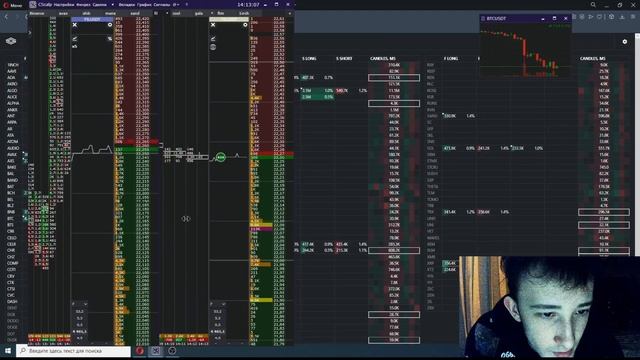640x360 pixels.
Task: Click the play-shaped icon in browser toolbar
Action: point(591,17)
